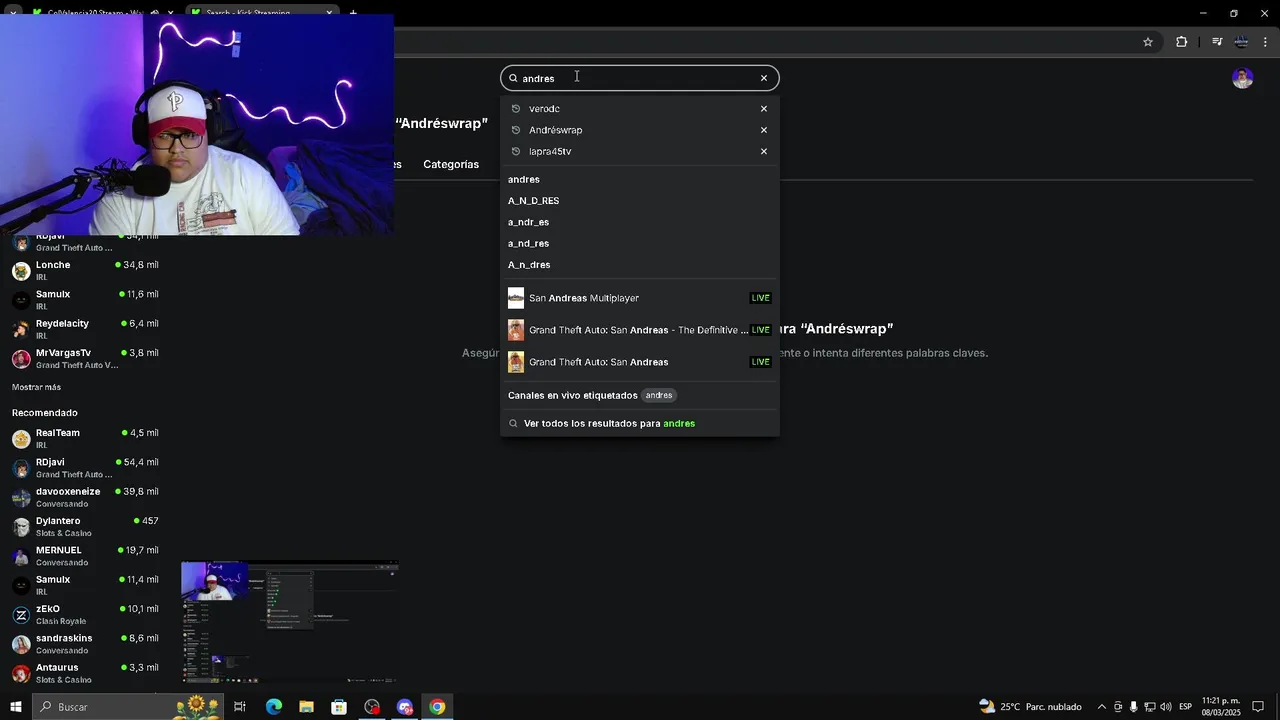Open Windows Start menu
Image resolution: width=1280 pixels, height=720 pixels.
click(x=15, y=707)
